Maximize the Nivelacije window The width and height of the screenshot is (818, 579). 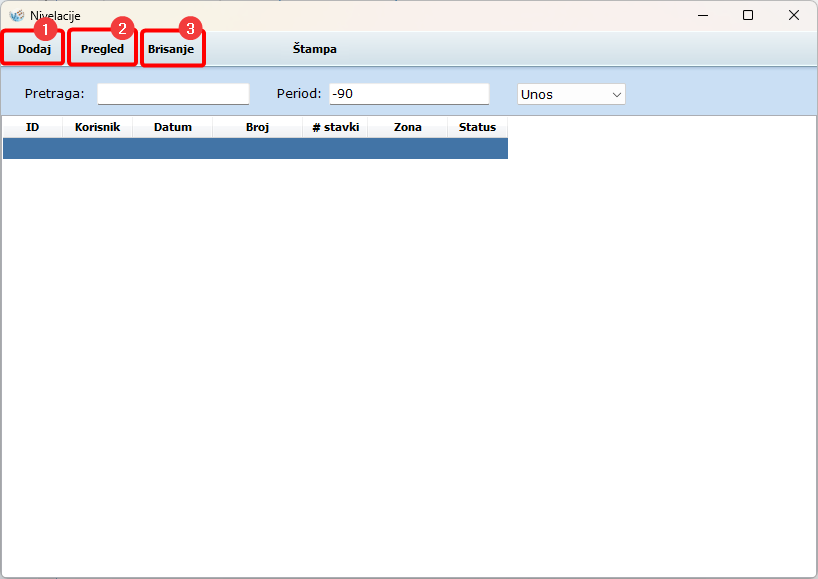[748, 15]
